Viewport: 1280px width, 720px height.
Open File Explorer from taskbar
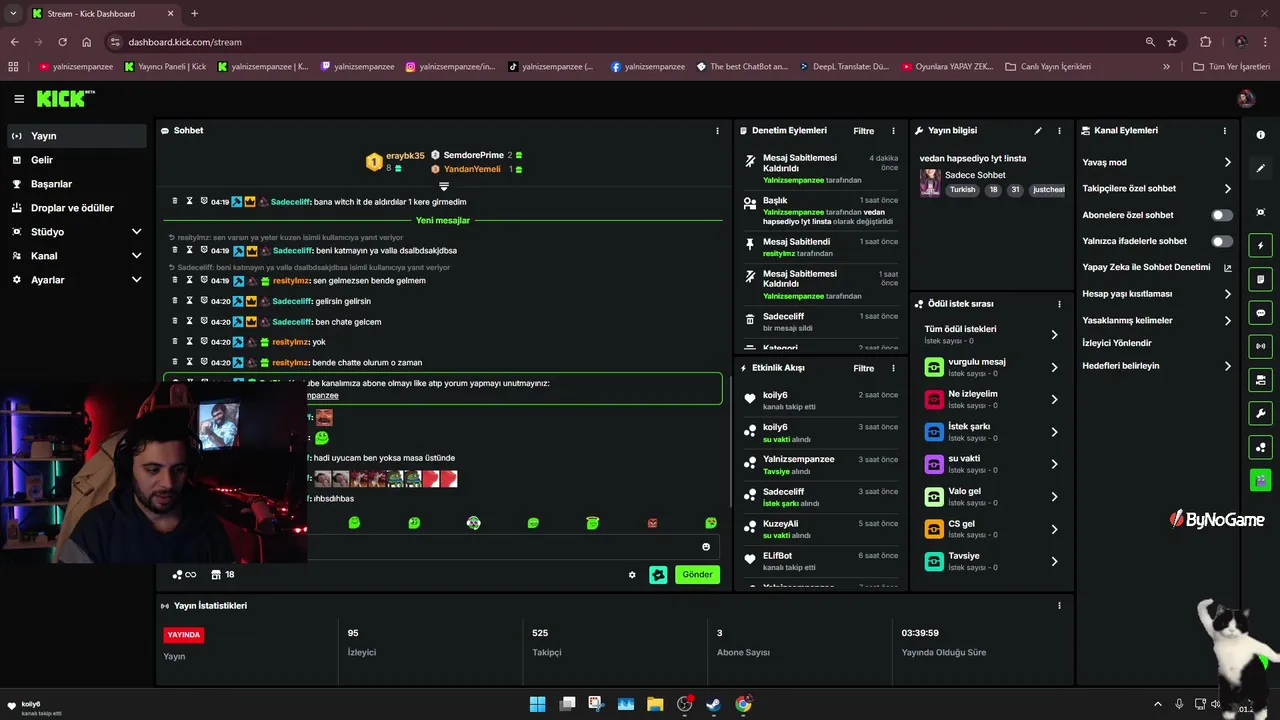pyautogui.click(x=655, y=704)
